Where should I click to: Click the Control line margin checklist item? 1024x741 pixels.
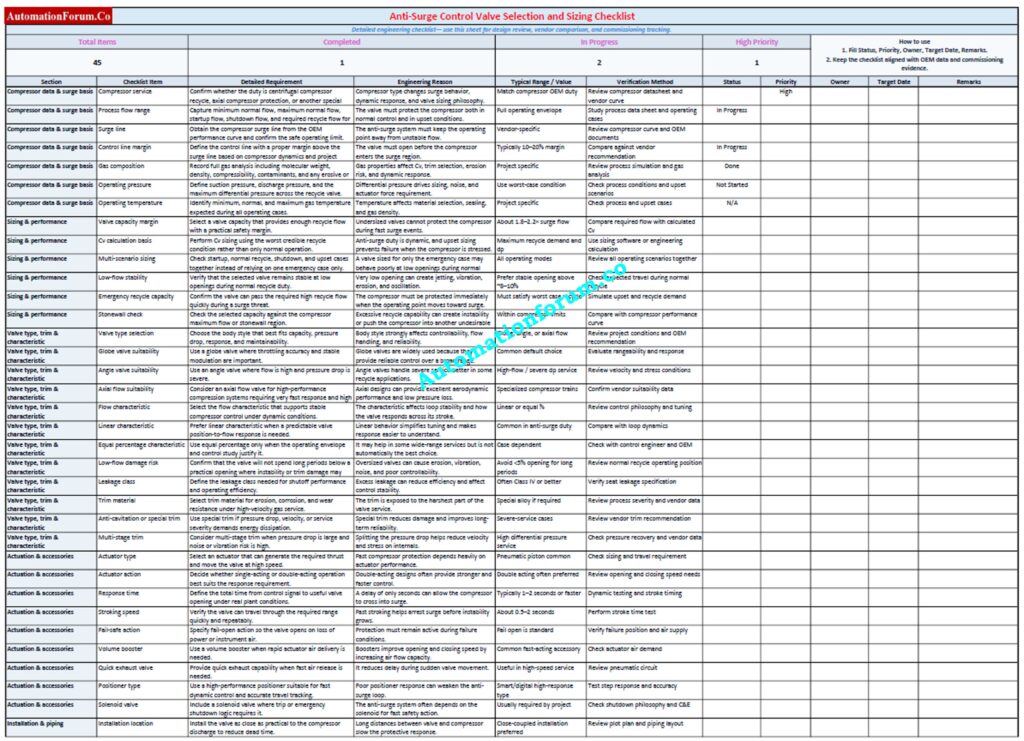pos(142,151)
